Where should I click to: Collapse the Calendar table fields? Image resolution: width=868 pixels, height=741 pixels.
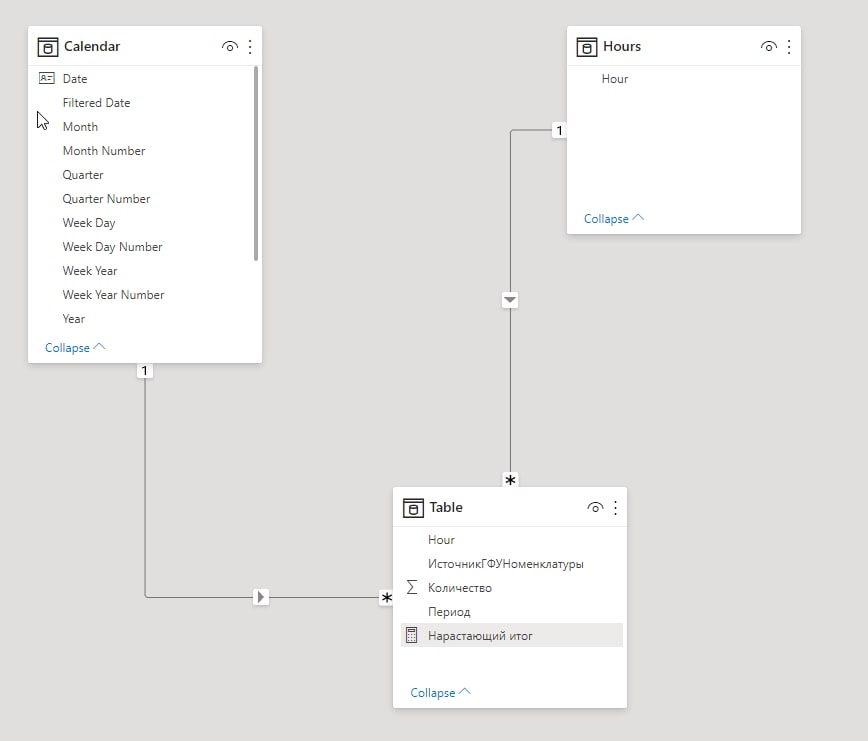pyautogui.click(x=75, y=348)
